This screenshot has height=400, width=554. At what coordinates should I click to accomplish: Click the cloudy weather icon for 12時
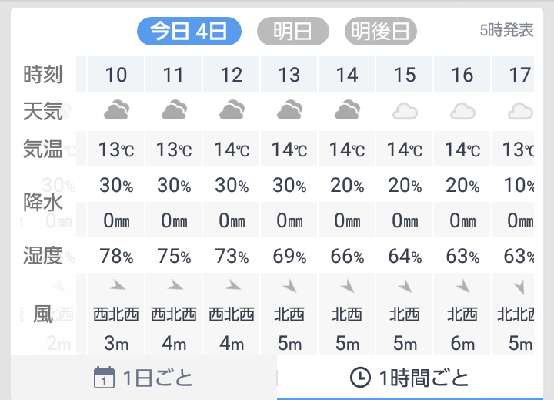(x=232, y=110)
